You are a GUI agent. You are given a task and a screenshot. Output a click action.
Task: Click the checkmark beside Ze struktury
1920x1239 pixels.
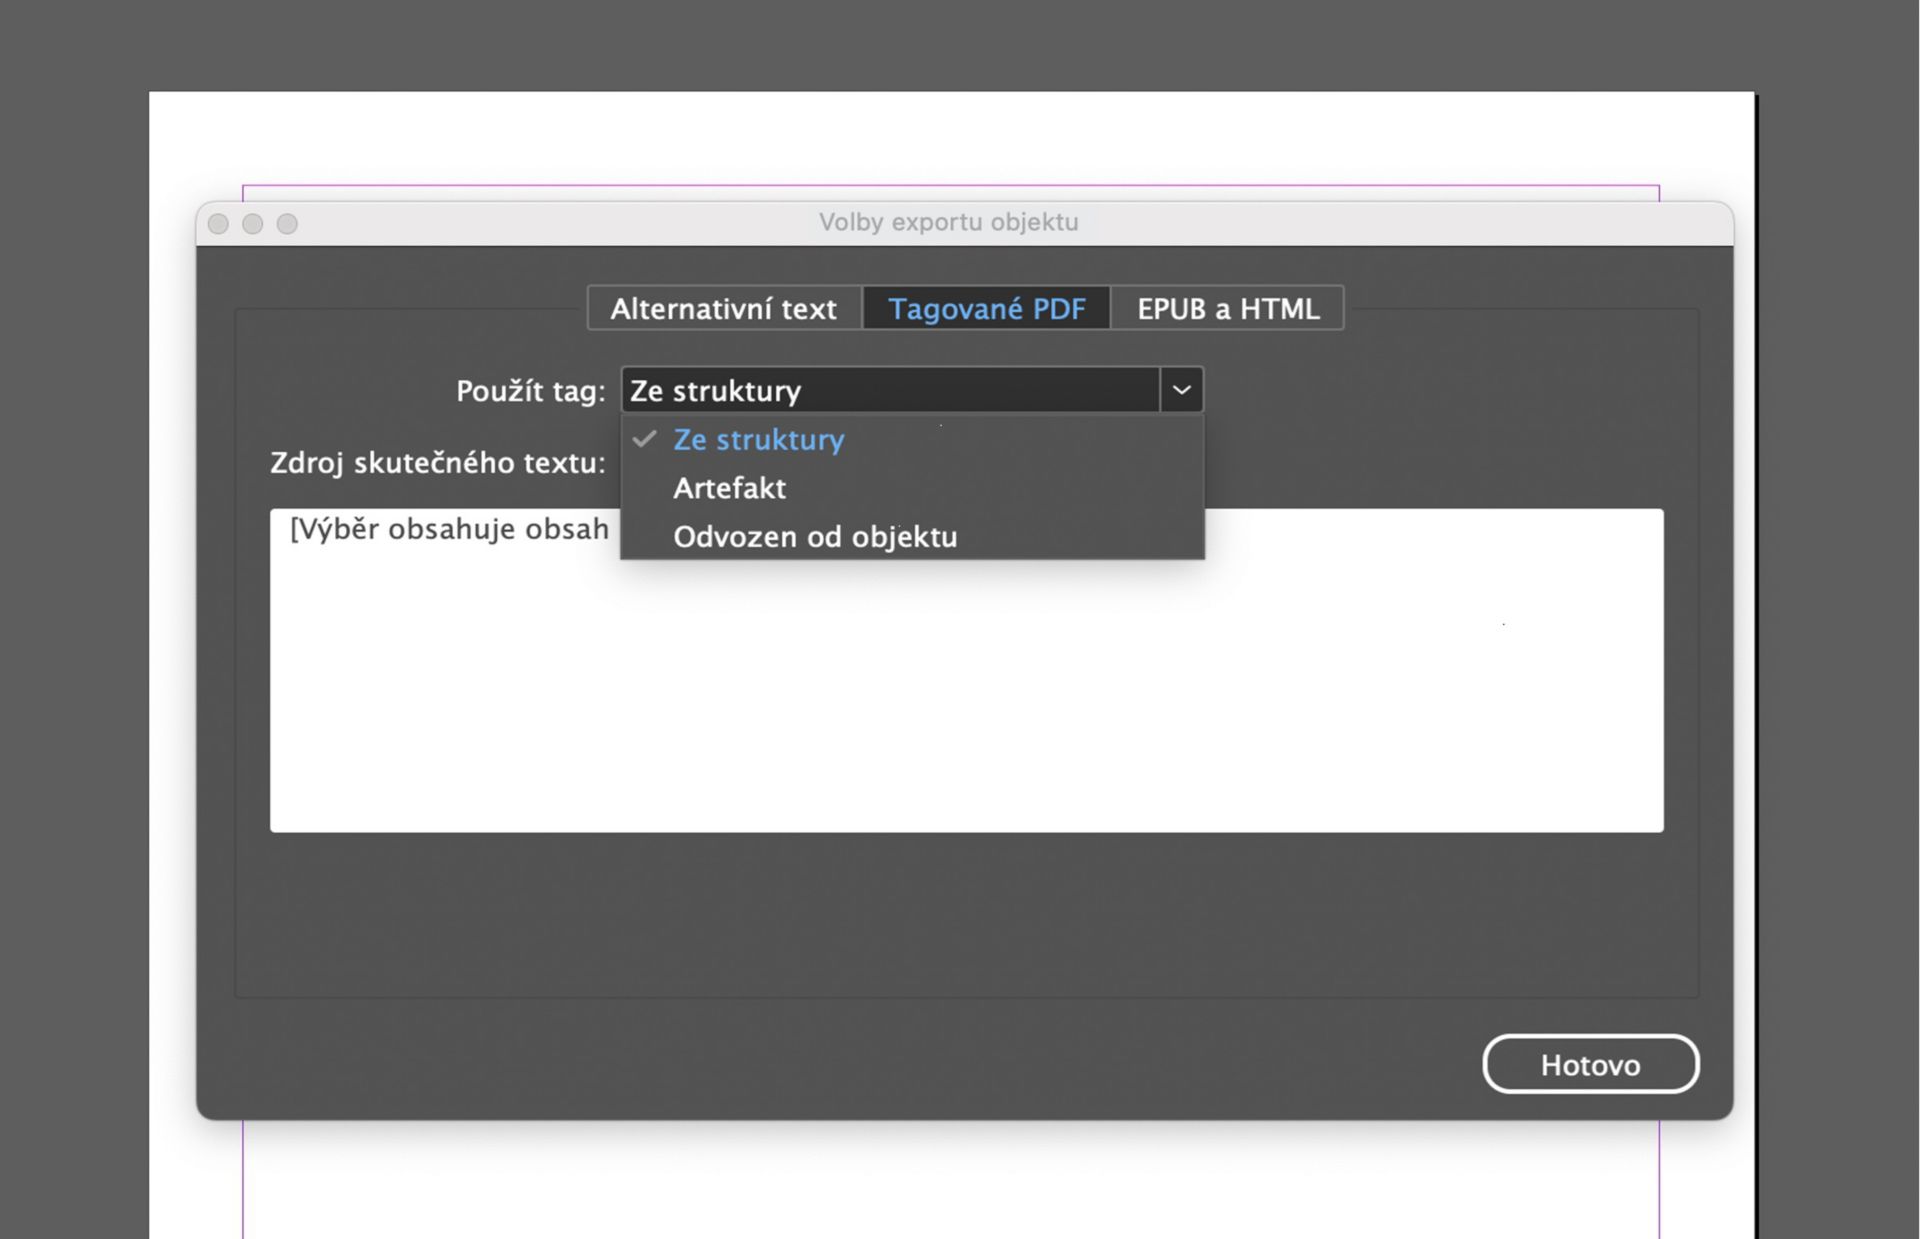point(645,439)
